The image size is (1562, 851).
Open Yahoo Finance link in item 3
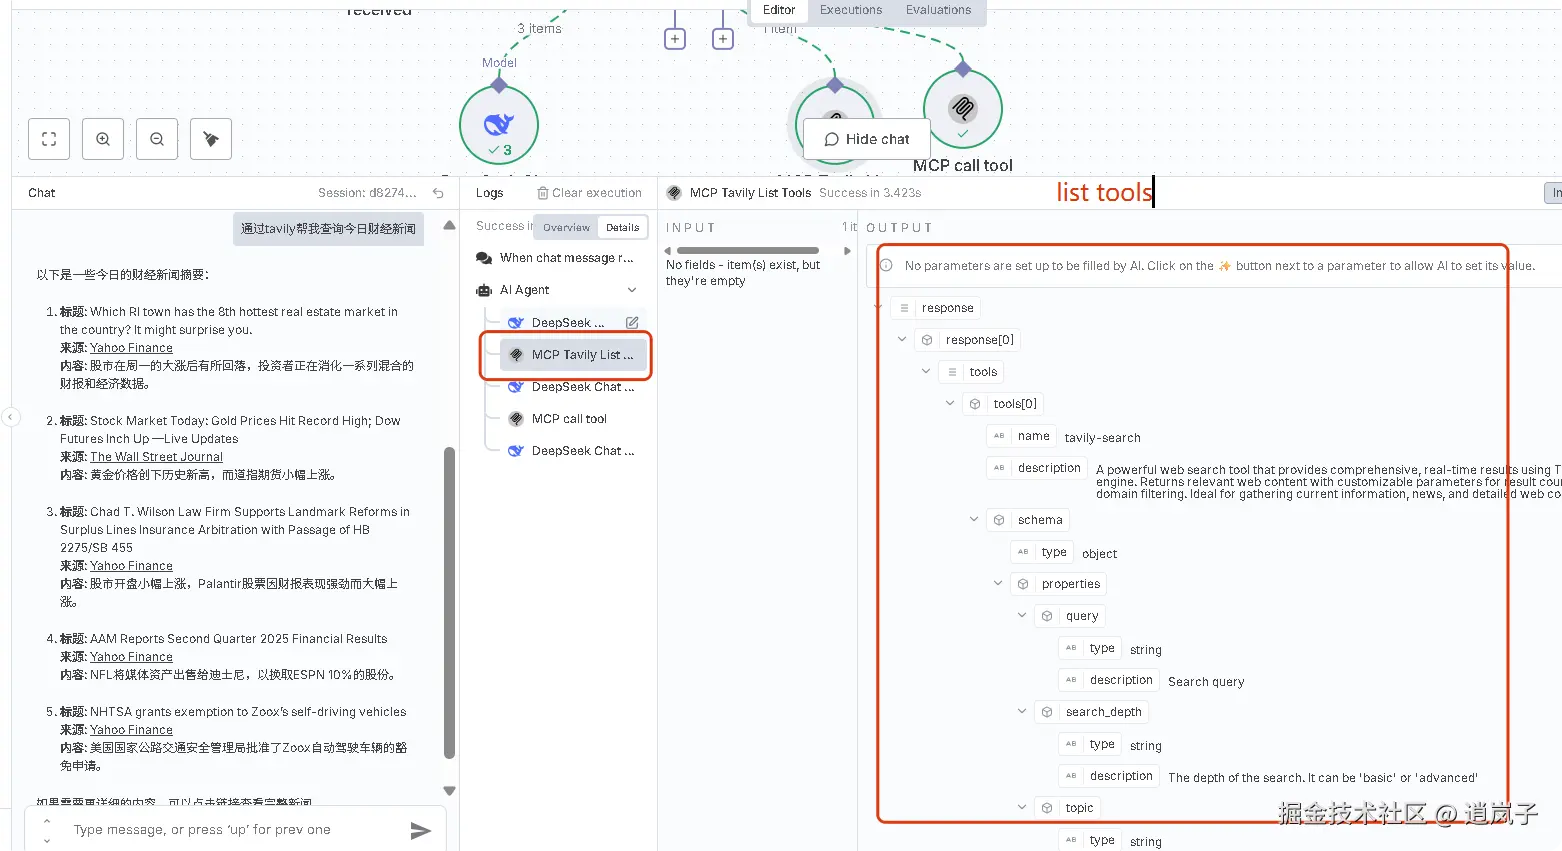[x=131, y=566]
